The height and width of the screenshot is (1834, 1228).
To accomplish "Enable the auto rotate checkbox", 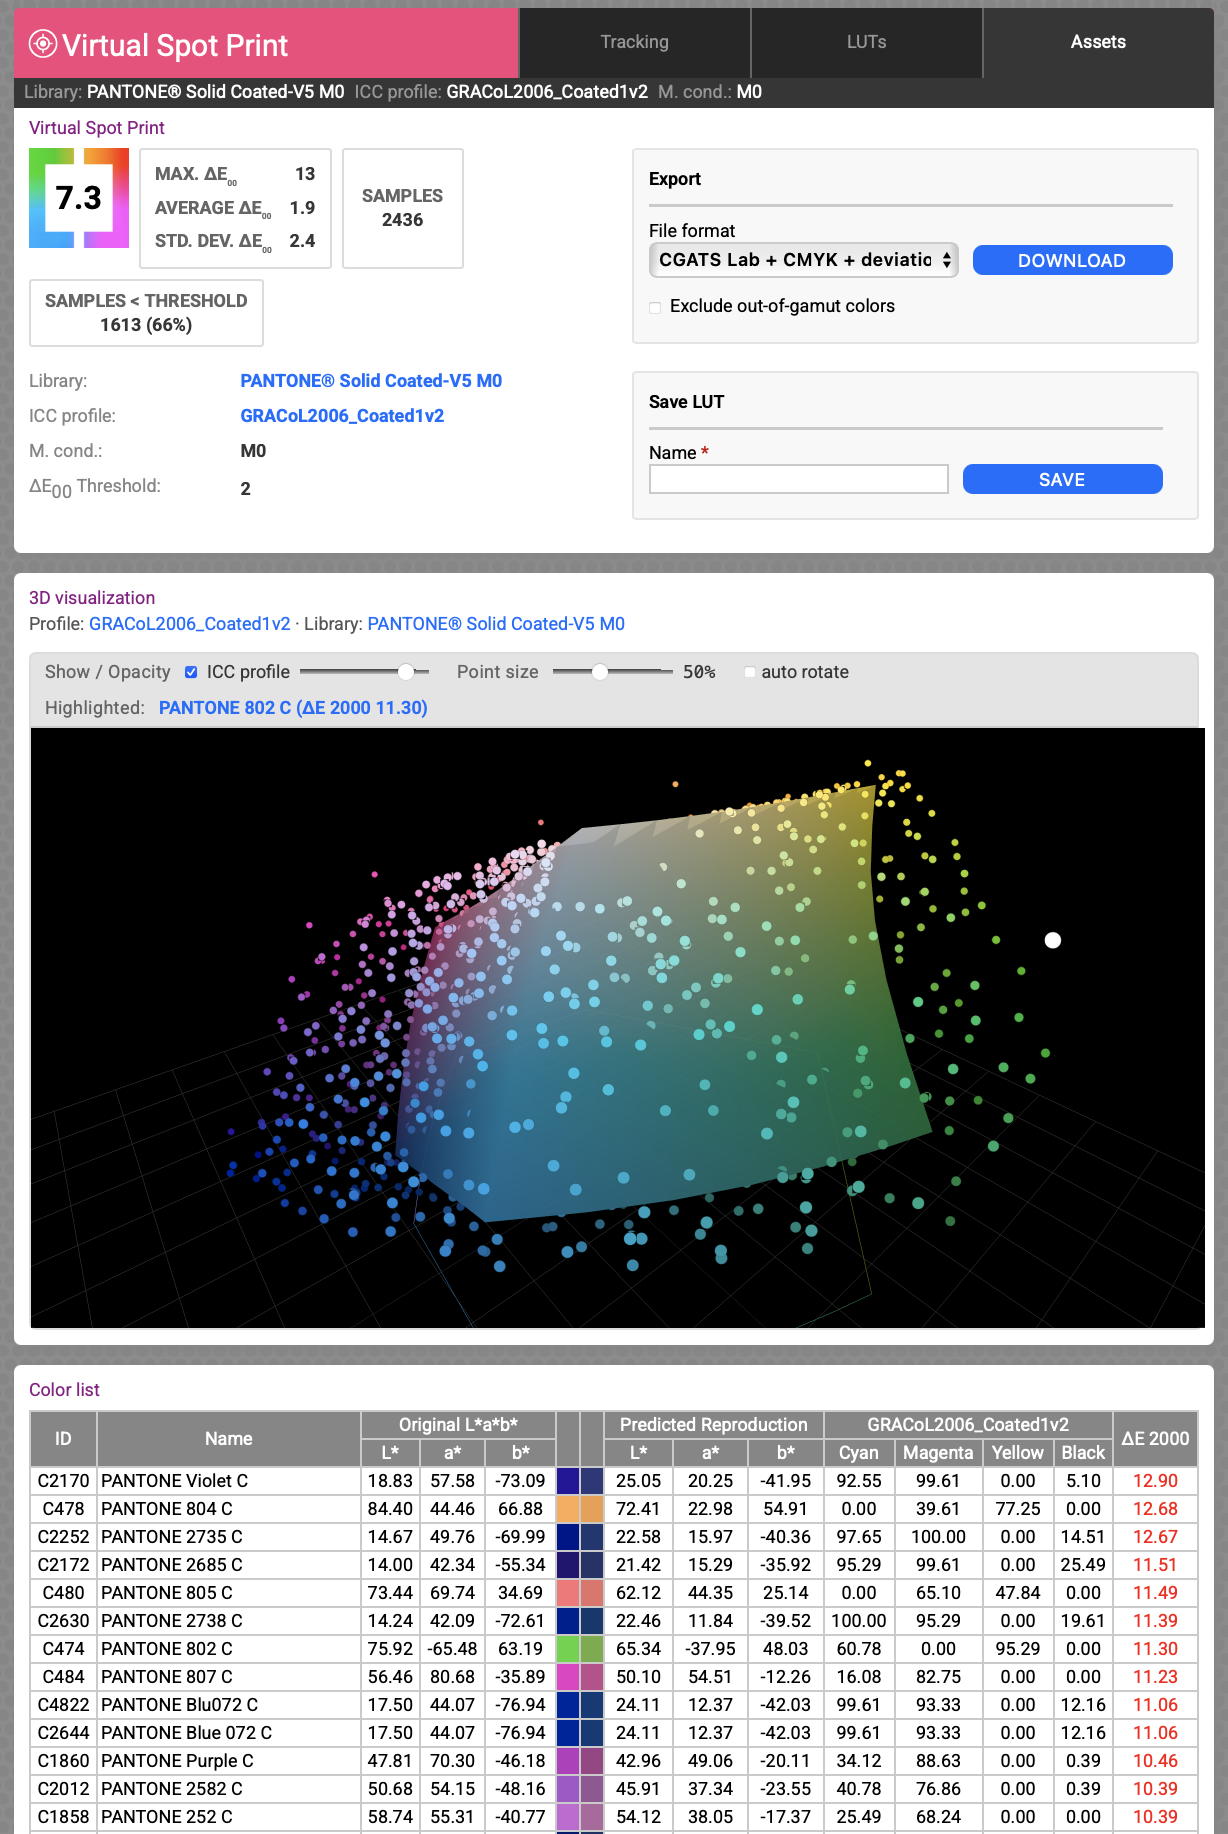I will pyautogui.click(x=750, y=672).
